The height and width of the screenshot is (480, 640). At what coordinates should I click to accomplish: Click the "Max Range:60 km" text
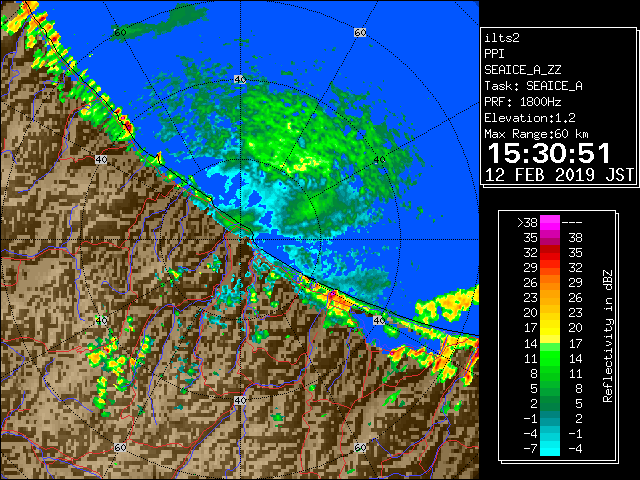[x=536, y=134]
